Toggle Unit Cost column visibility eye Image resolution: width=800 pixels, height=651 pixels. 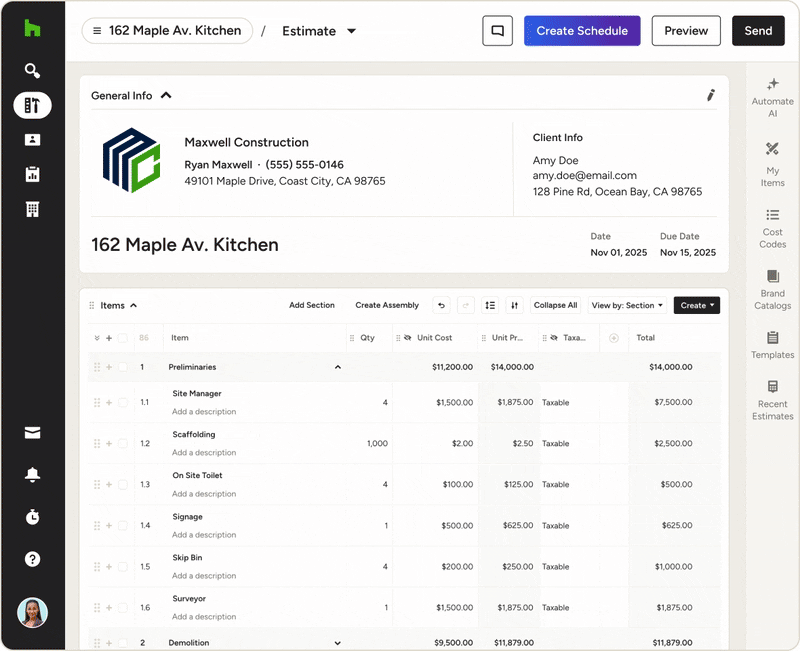407,338
